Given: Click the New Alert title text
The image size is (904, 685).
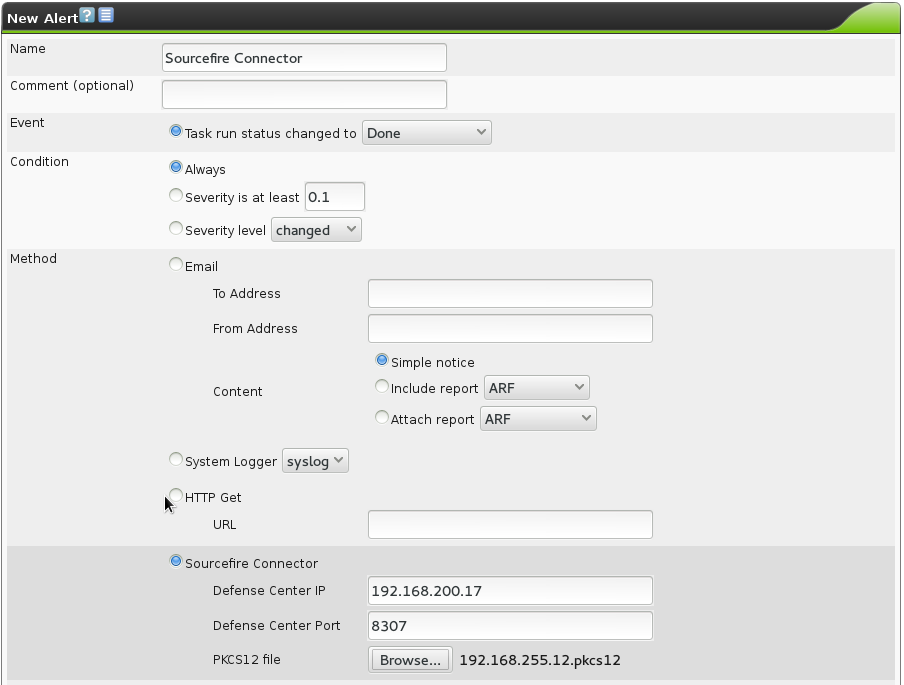Looking at the screenshot, I should 43,18.
